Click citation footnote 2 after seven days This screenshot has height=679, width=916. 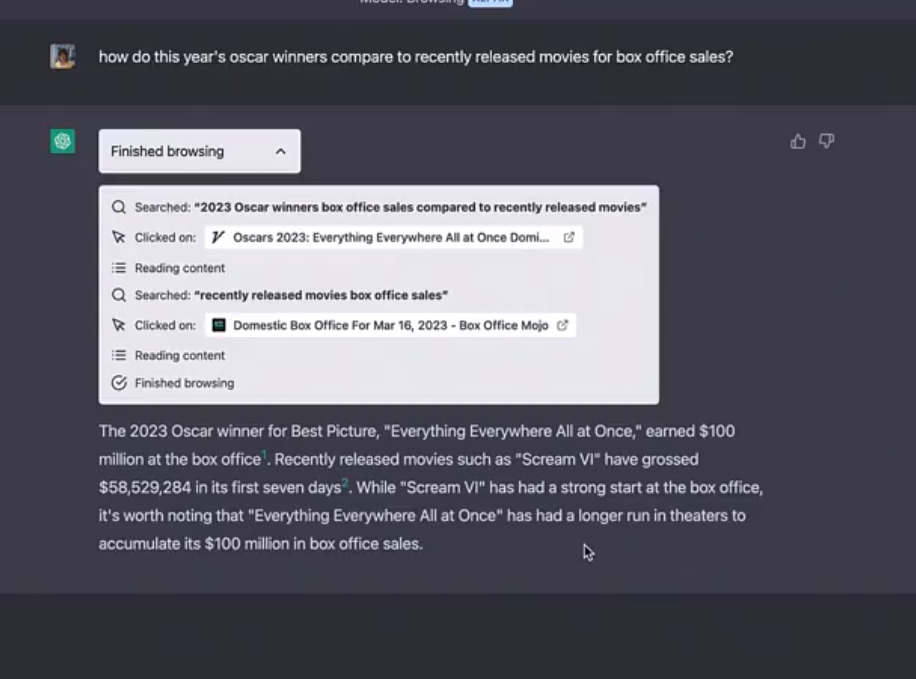click(345, 483)
